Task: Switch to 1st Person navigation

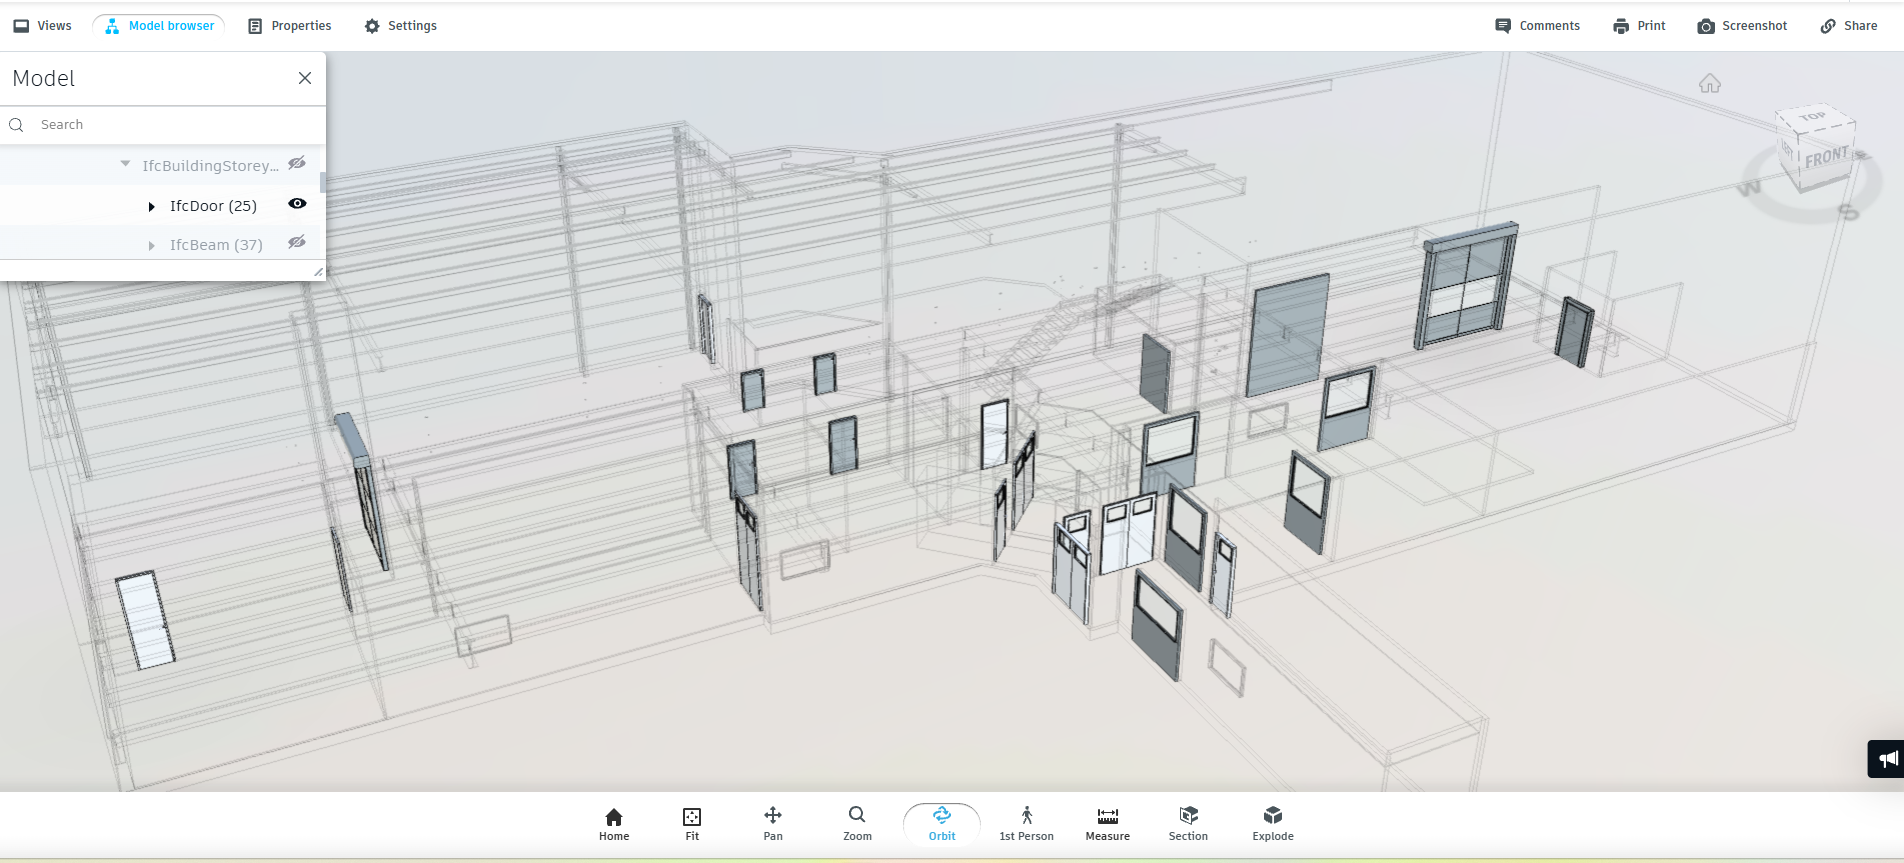Action: [x=1026, y=824]
